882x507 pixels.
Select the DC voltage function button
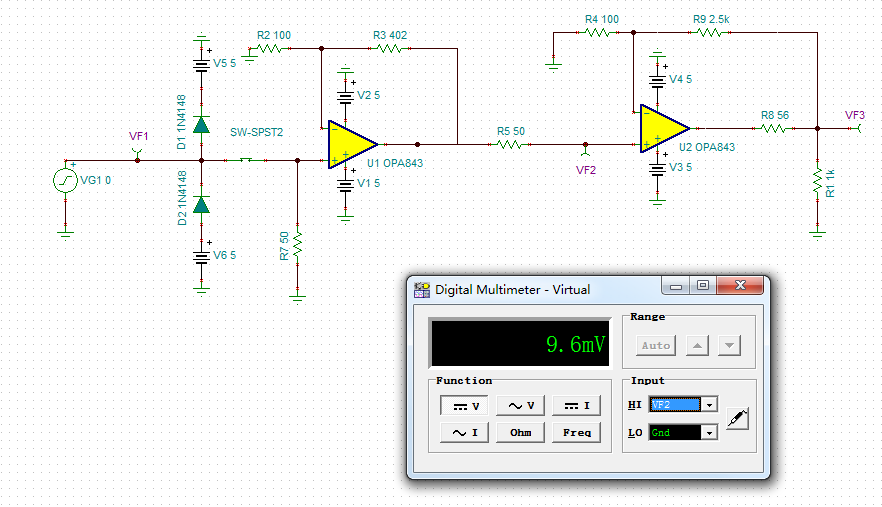(x=464, y=406)
